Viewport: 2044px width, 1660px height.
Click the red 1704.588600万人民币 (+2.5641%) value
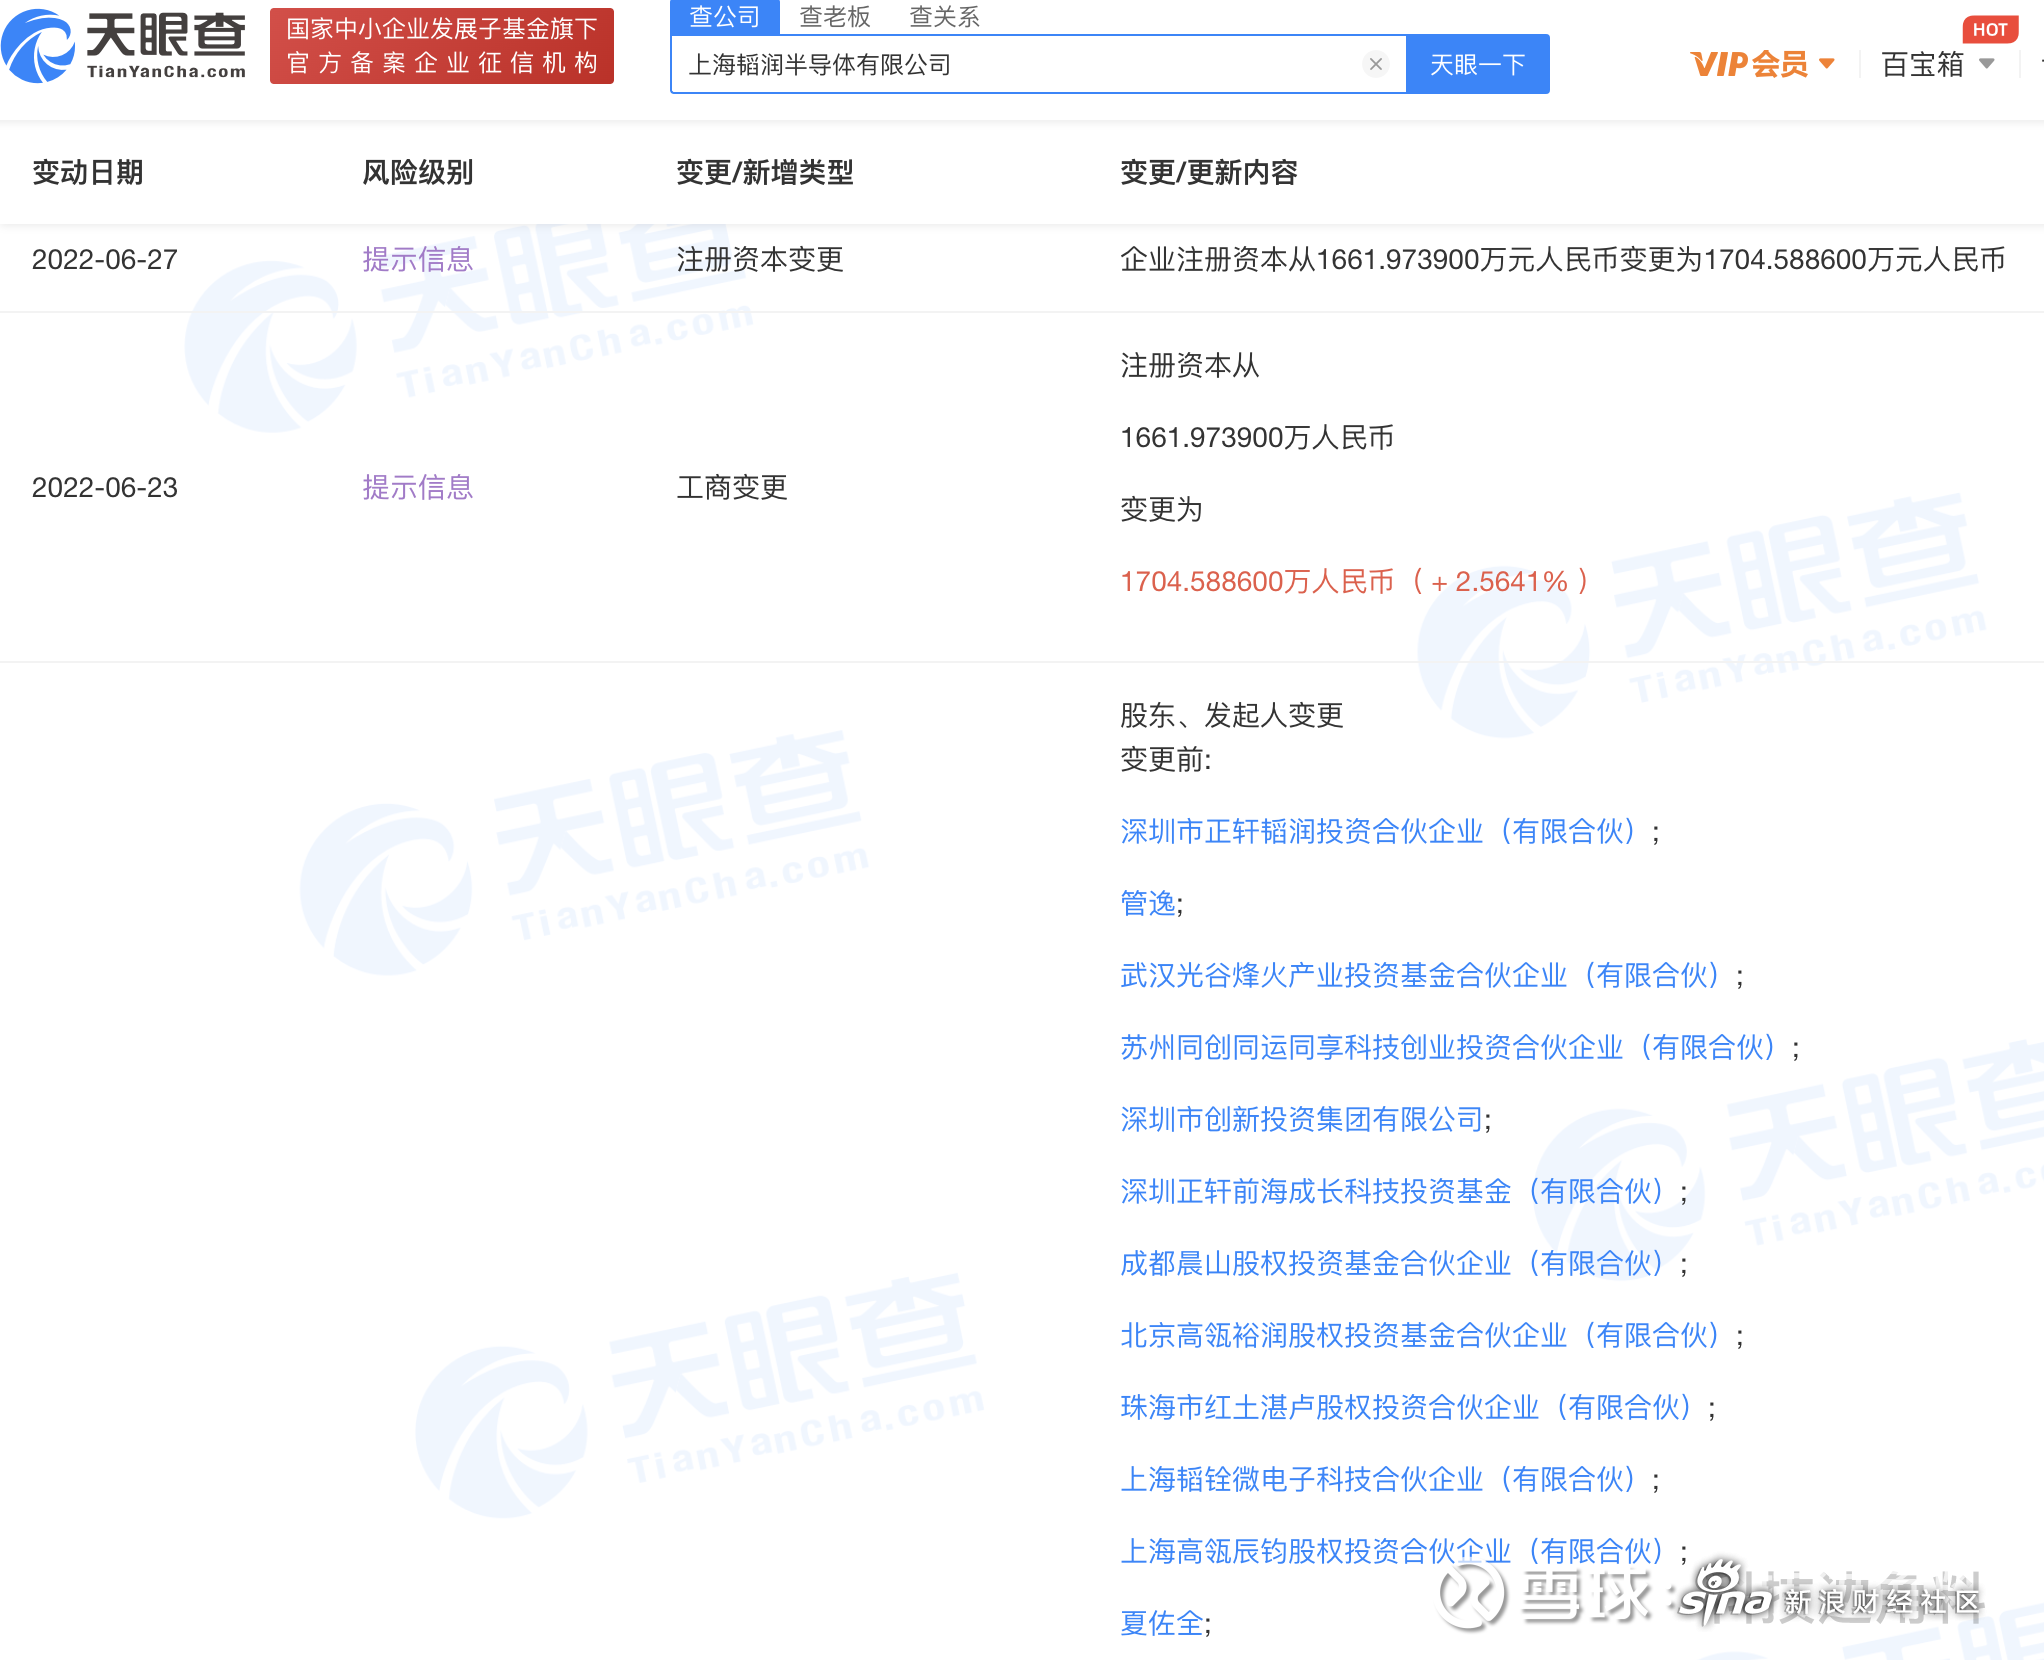pos(1355,582)
